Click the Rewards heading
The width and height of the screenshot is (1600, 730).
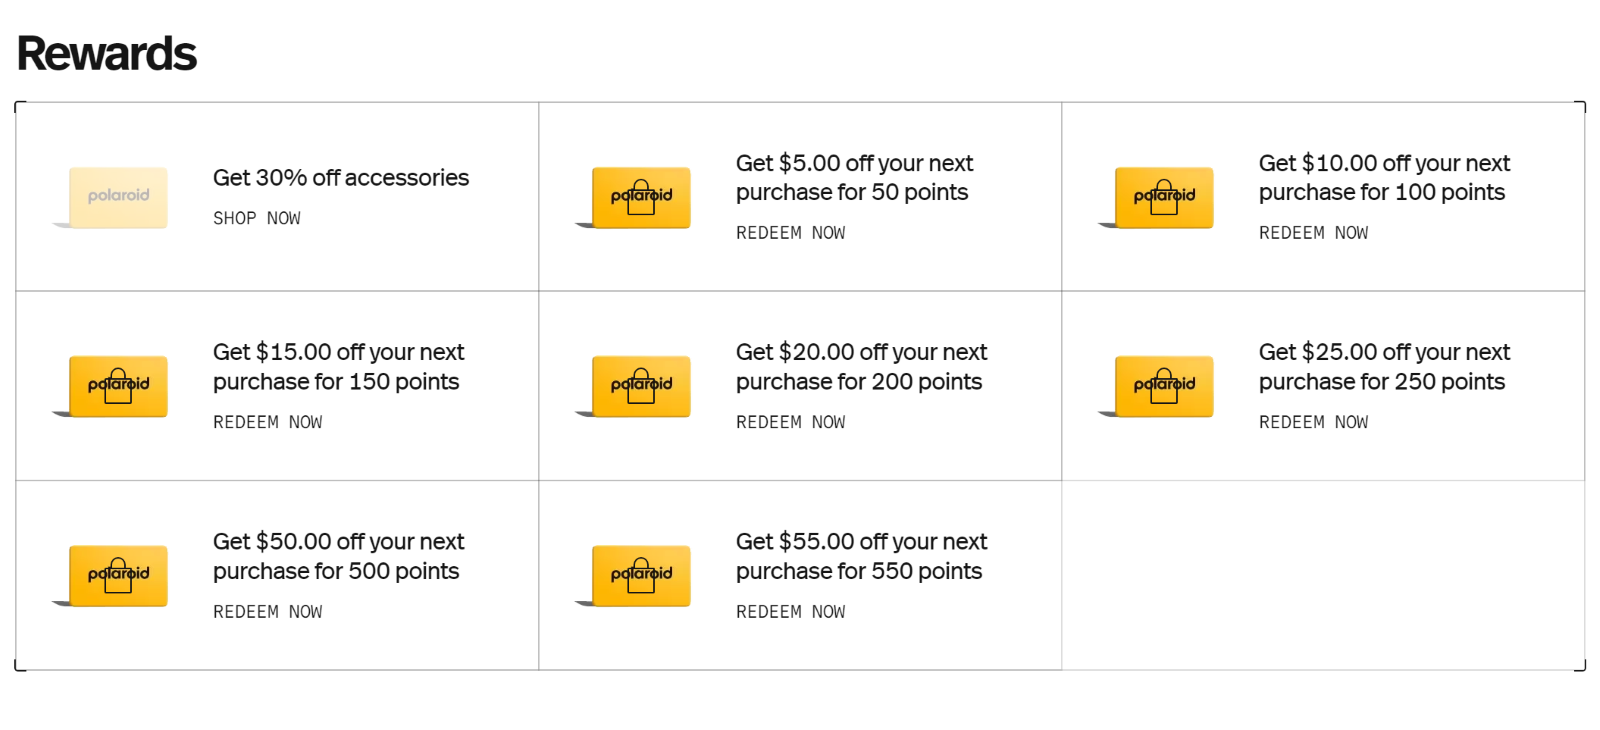(x=107, y=54)
